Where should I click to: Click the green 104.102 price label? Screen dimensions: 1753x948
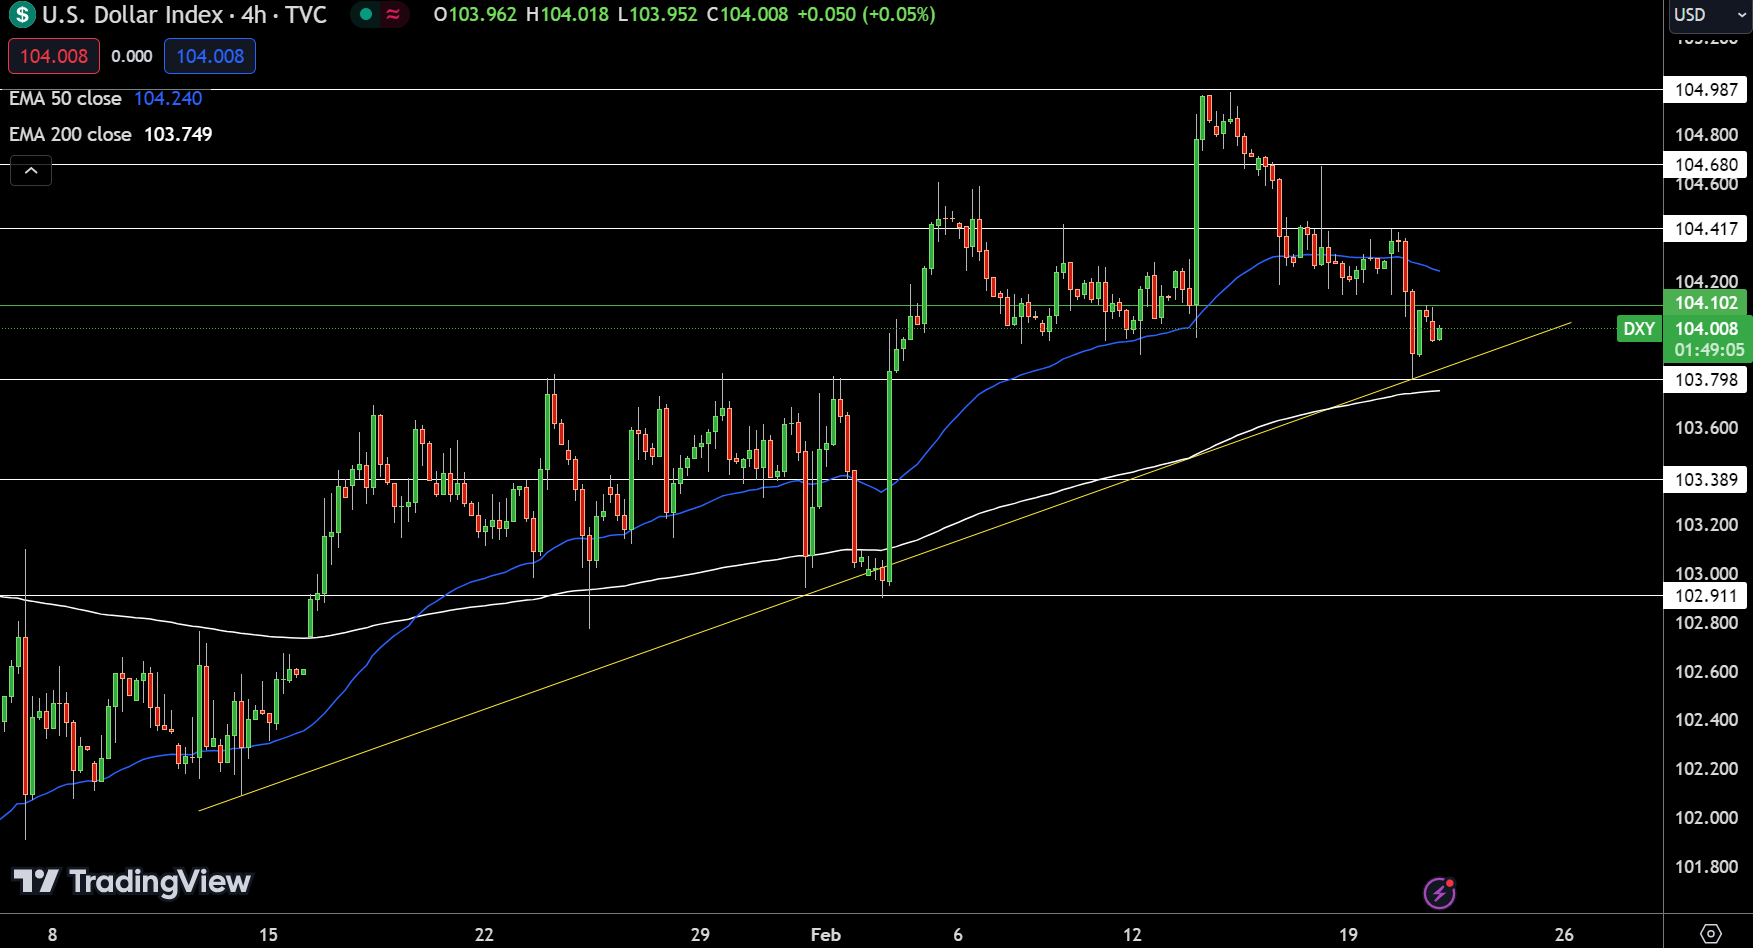(x=1706, y=303)
